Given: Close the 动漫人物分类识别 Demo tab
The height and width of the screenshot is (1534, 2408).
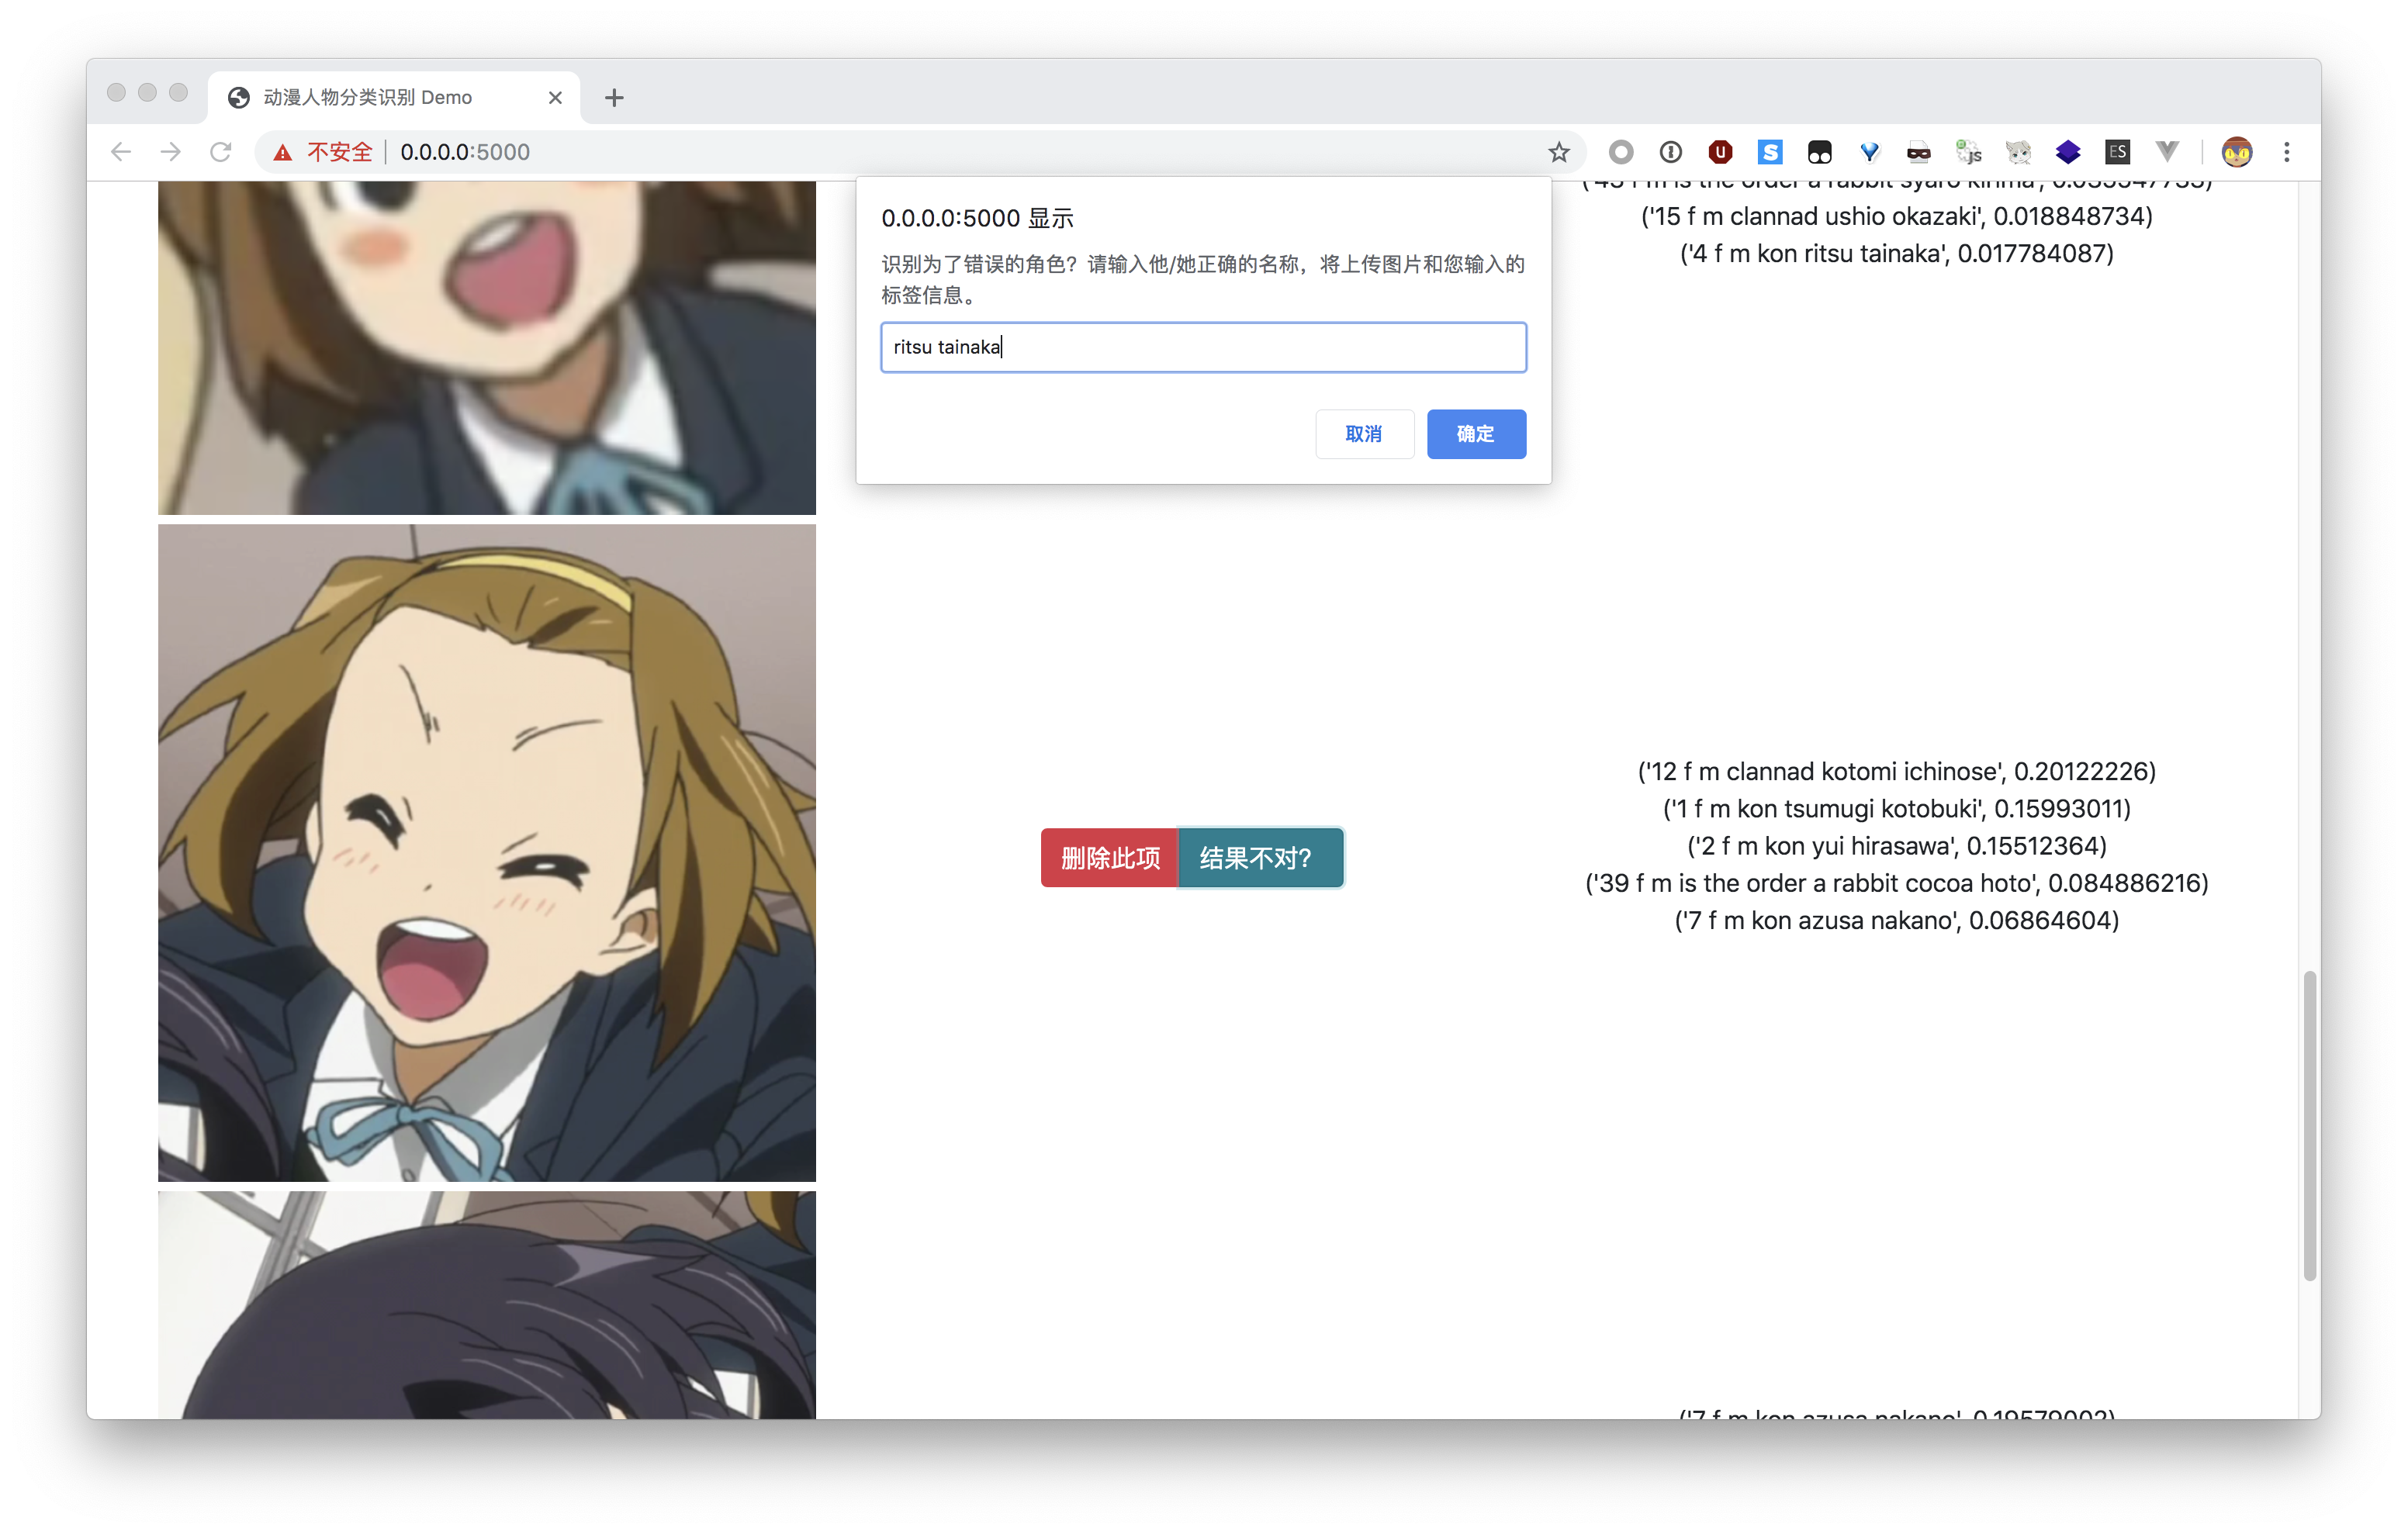Looking at the screenshot, I should pyautogui.click(x=556, y=97).
